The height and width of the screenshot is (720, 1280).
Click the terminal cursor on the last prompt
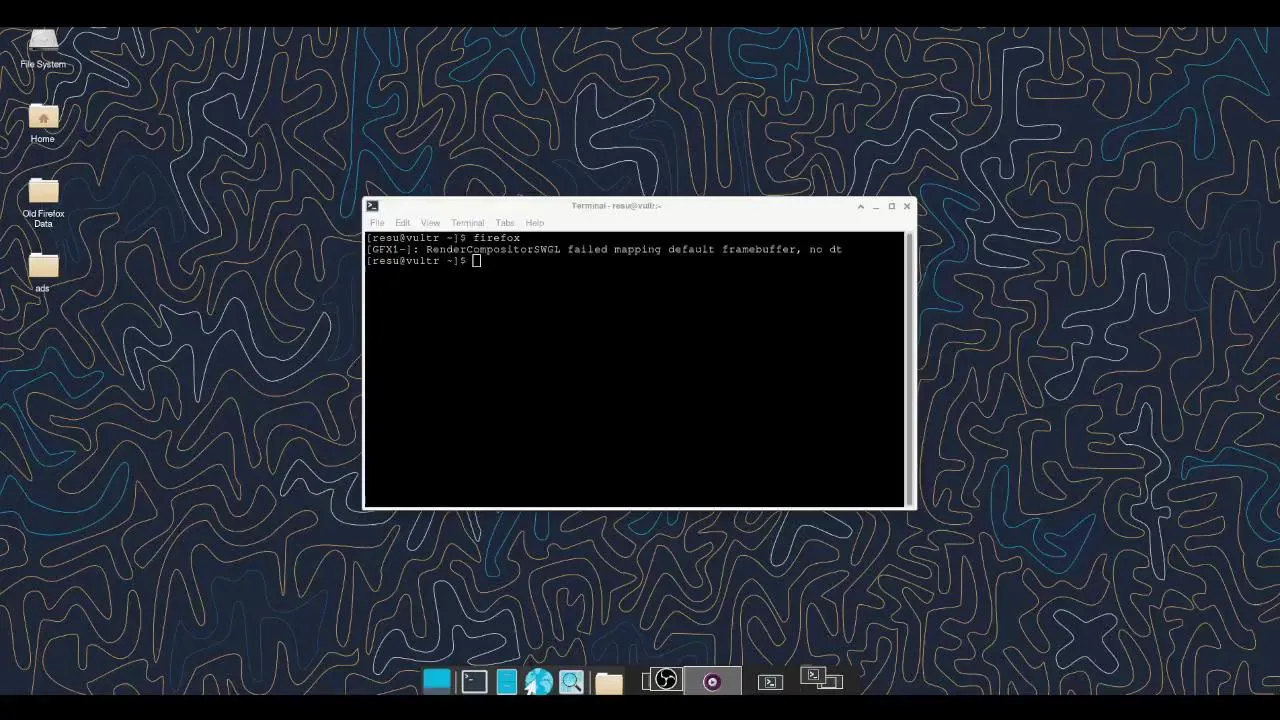[477, 261]
